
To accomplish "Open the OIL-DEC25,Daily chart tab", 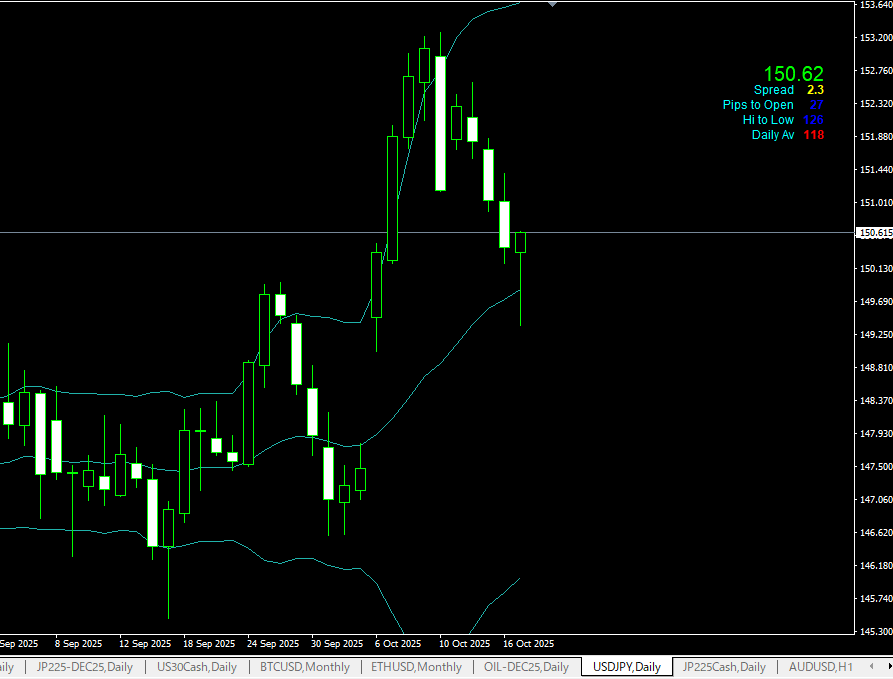I will click(x=526, y=667).
